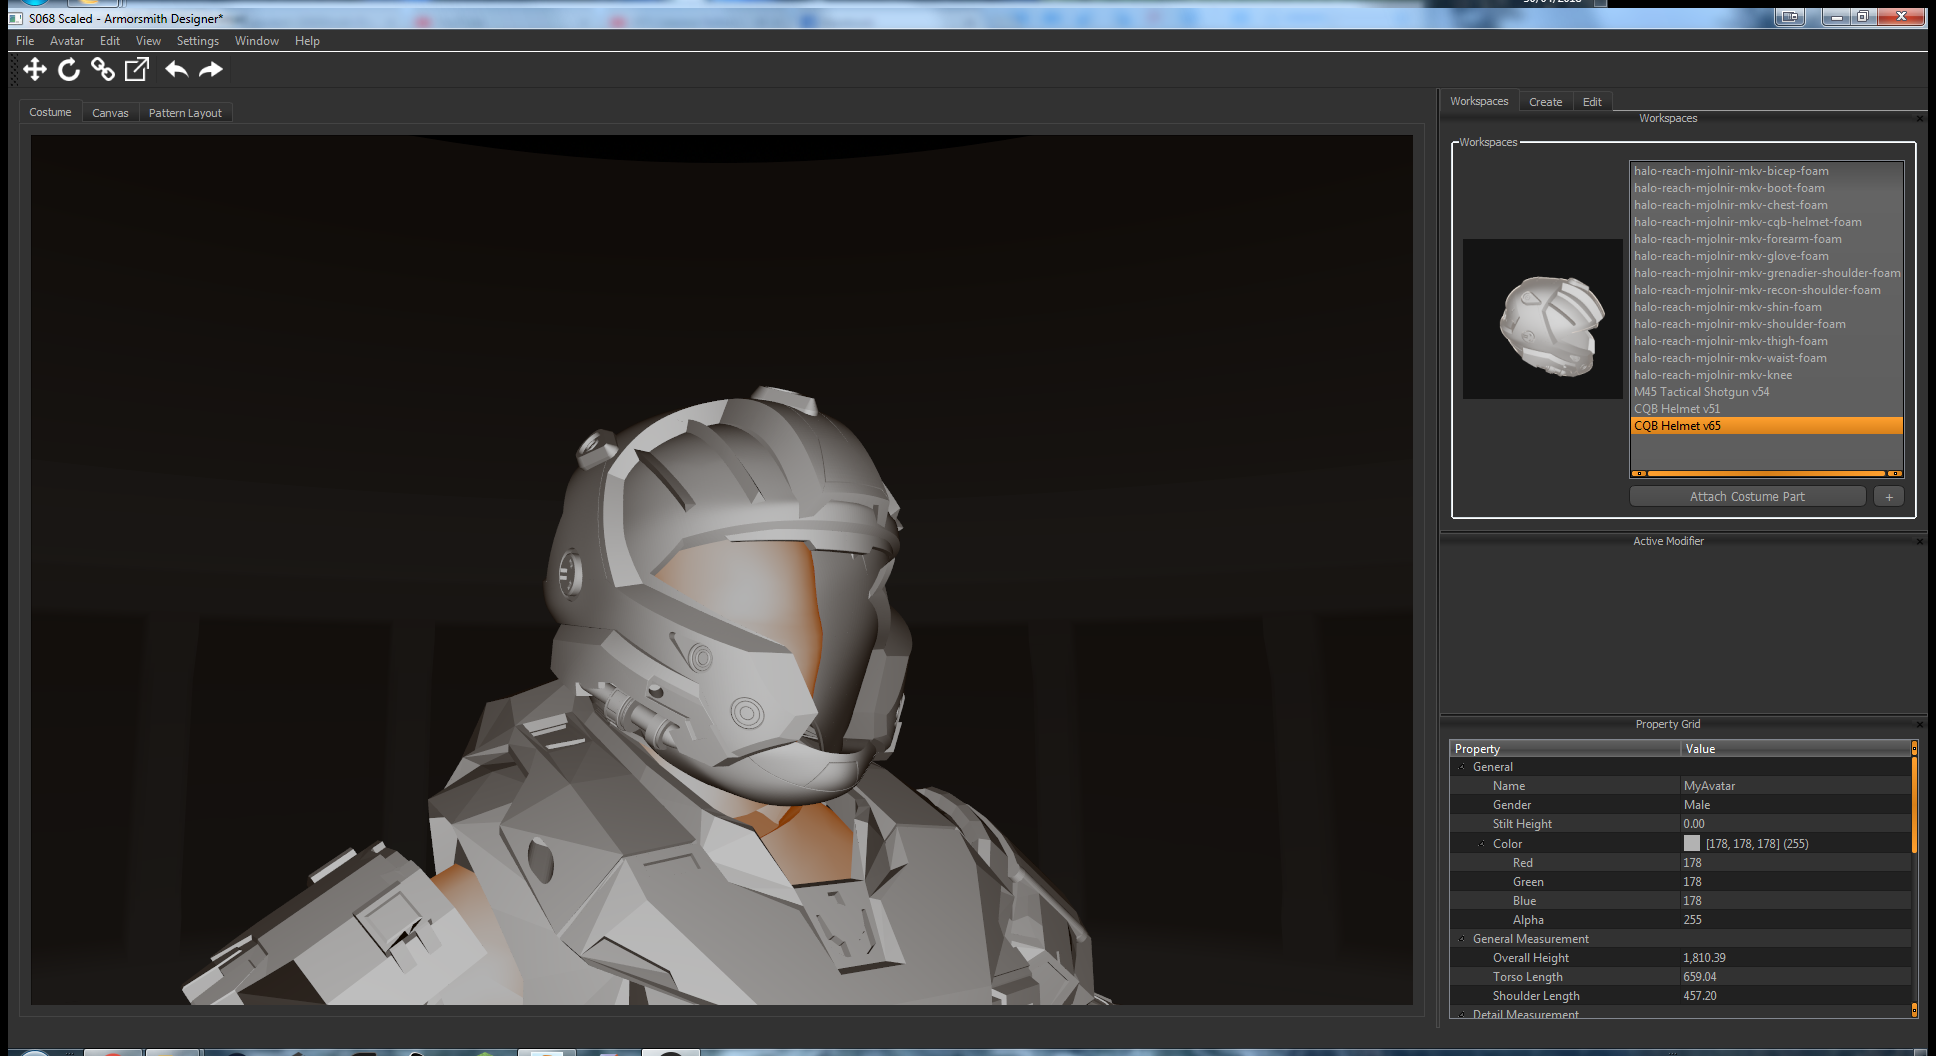
Task: Select M45 Tactical Shotgun v54 workspace
Action: 1701,392
